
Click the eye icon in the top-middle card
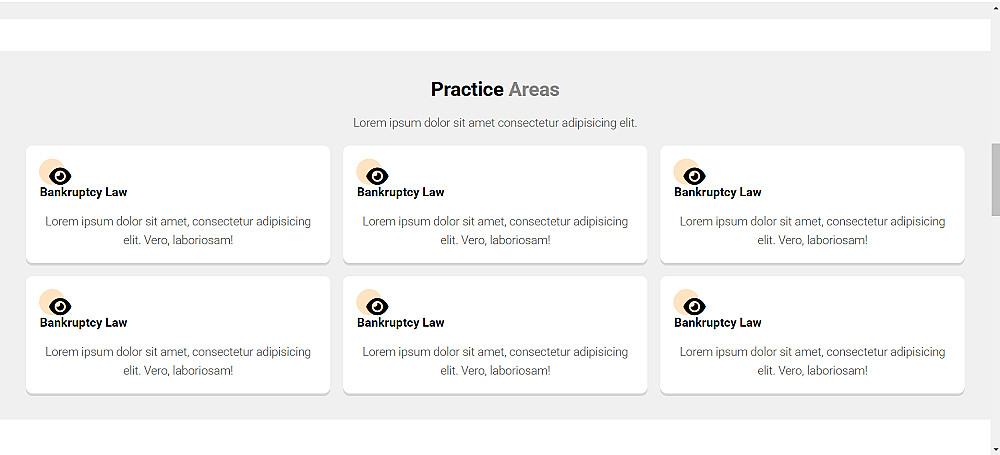[x=377, y=176]
